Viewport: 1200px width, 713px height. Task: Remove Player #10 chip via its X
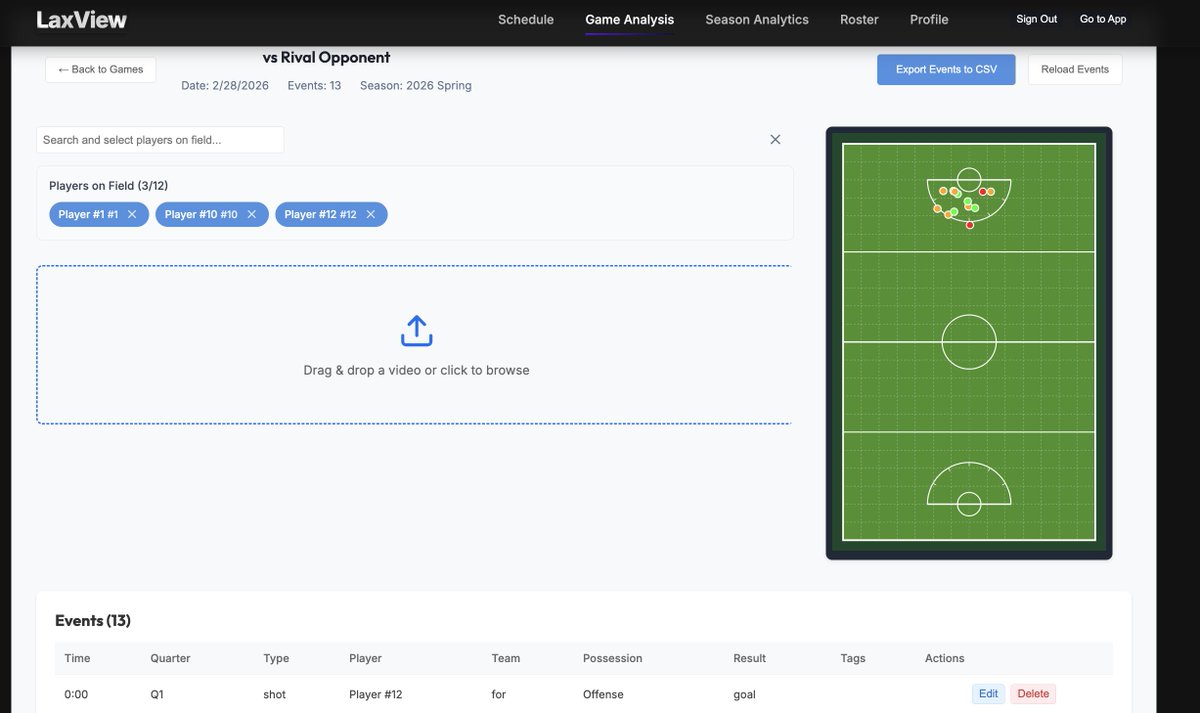click(251, 214)
